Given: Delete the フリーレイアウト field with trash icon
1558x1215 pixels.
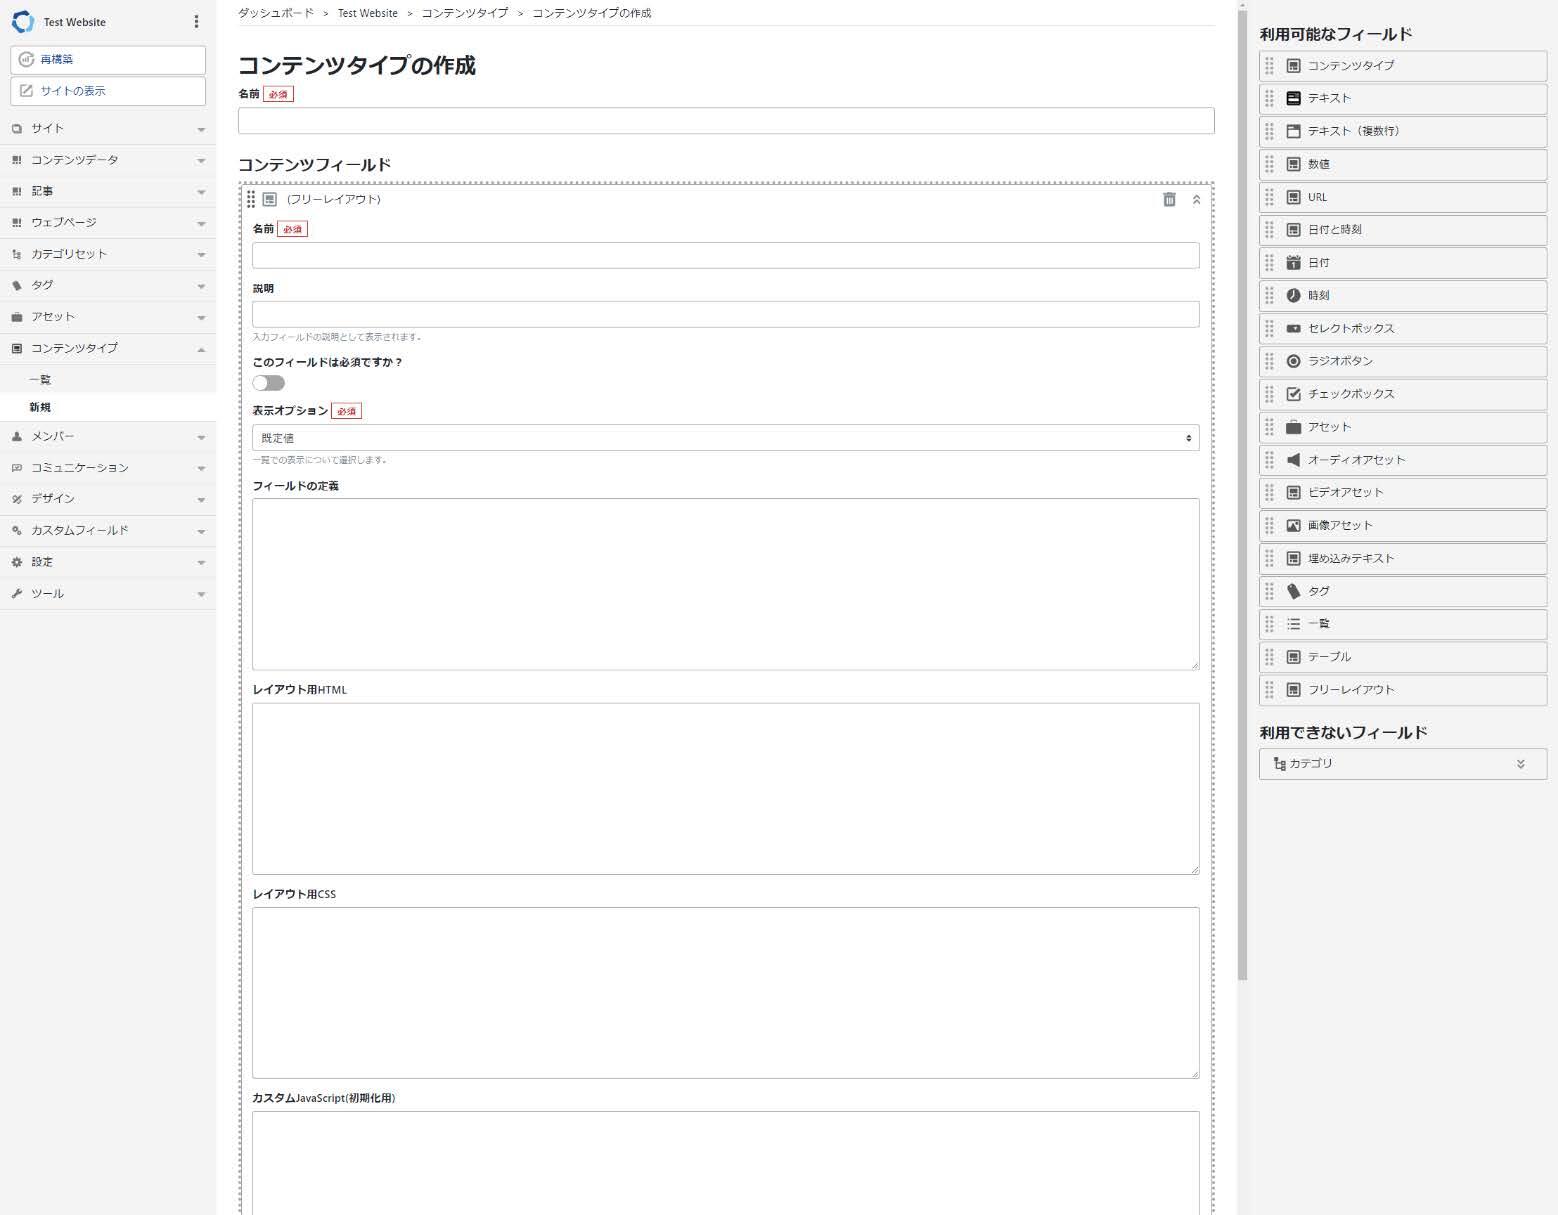Looking at the screenshot, I should click(x=1169, y=199).
